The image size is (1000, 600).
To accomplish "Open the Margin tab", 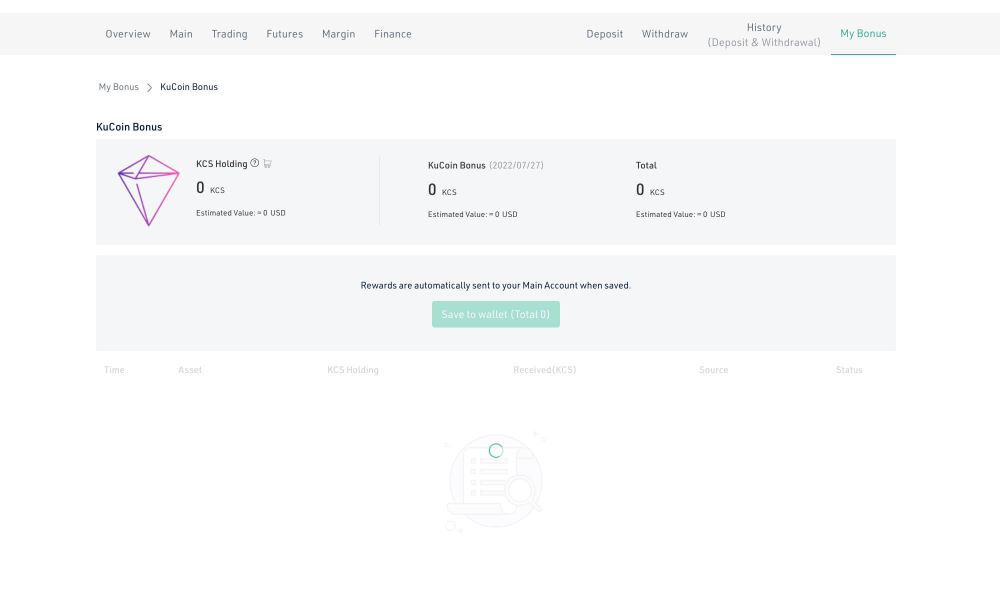I will [339, 34].
